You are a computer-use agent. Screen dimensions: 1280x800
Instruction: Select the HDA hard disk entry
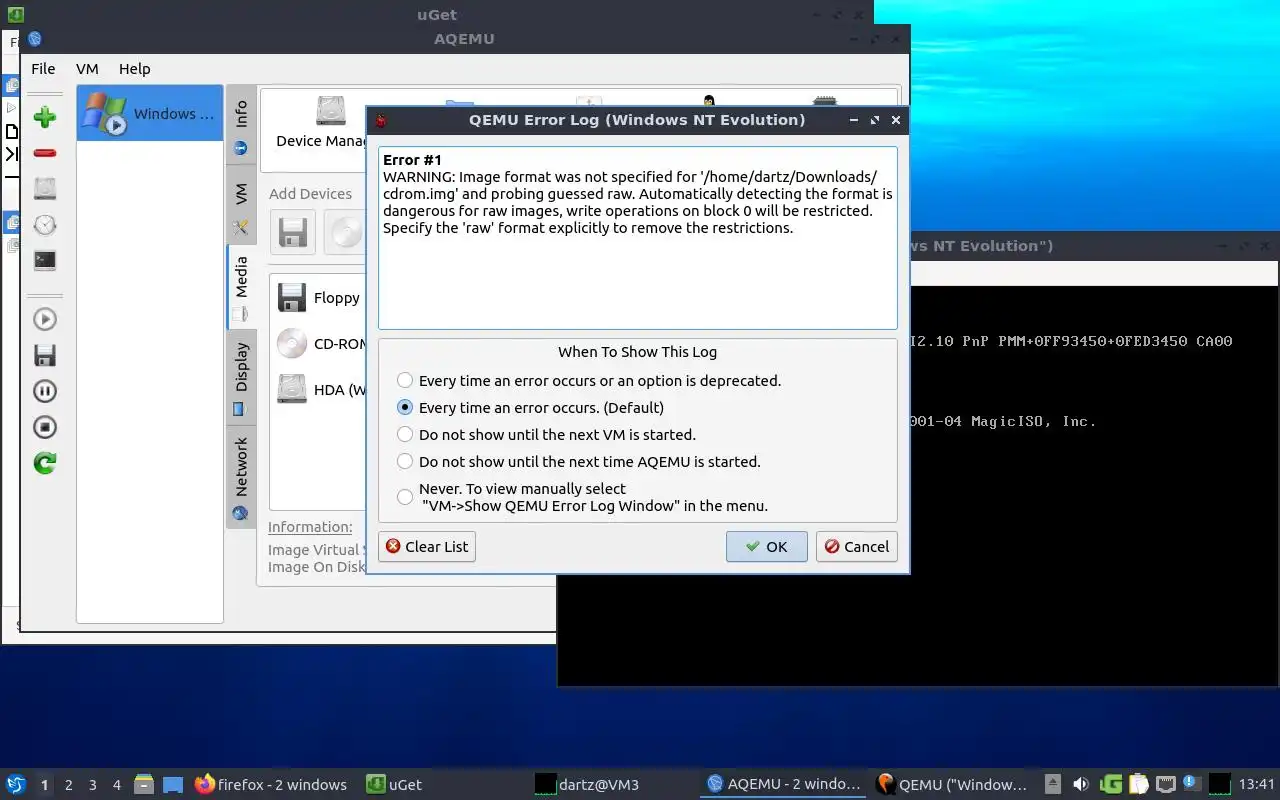(x=321, y=389)
